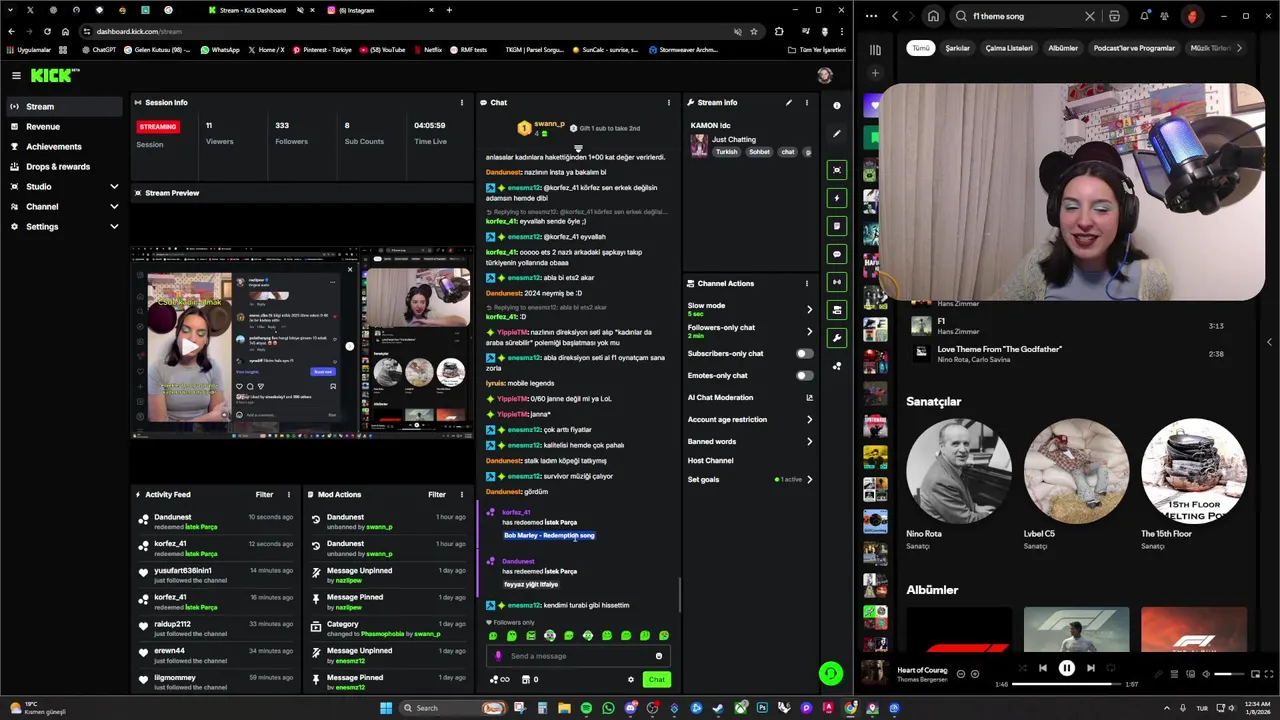The image size is (1280, 720).
Task: Focus the Send a message field
Action: point(578,656)
